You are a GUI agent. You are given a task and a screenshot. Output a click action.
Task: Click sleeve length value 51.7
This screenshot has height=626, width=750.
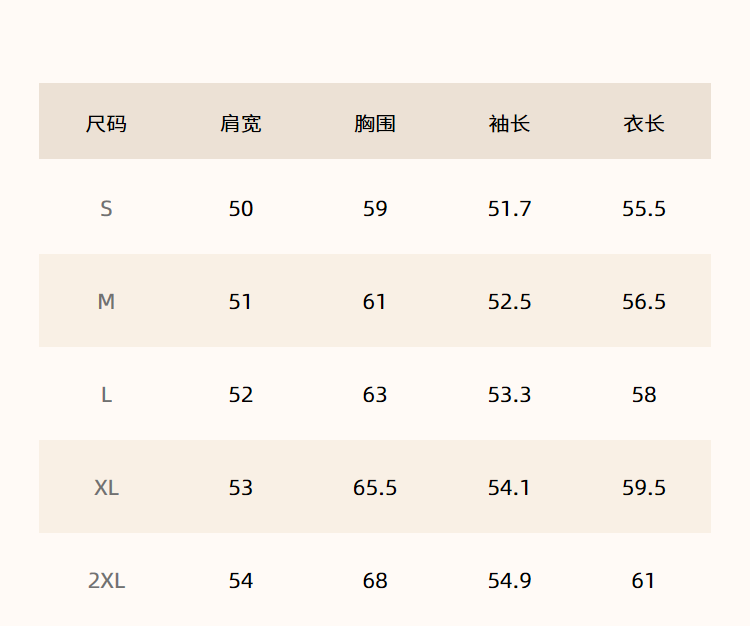coord(509,209)
